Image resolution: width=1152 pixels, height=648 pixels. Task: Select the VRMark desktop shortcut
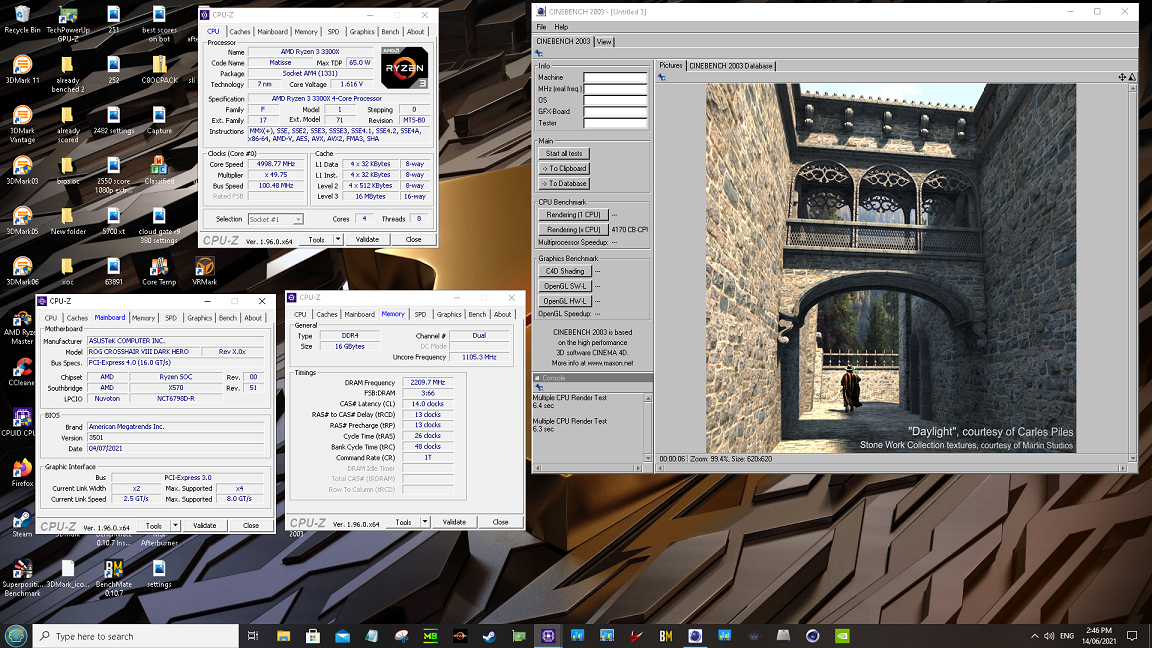pos(204,270)
